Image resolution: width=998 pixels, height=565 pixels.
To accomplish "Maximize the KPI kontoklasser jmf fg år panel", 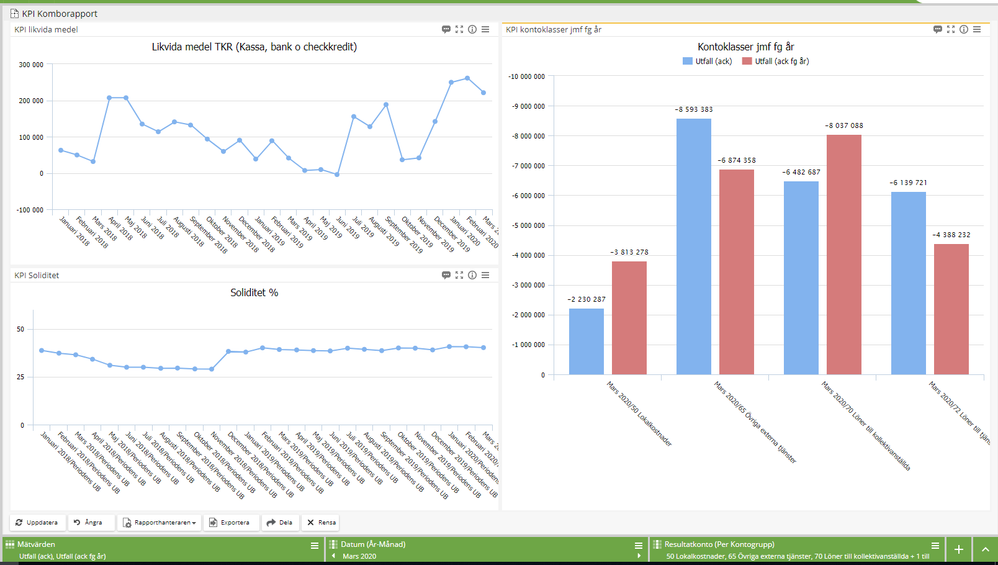I will [x=950, y=29].
